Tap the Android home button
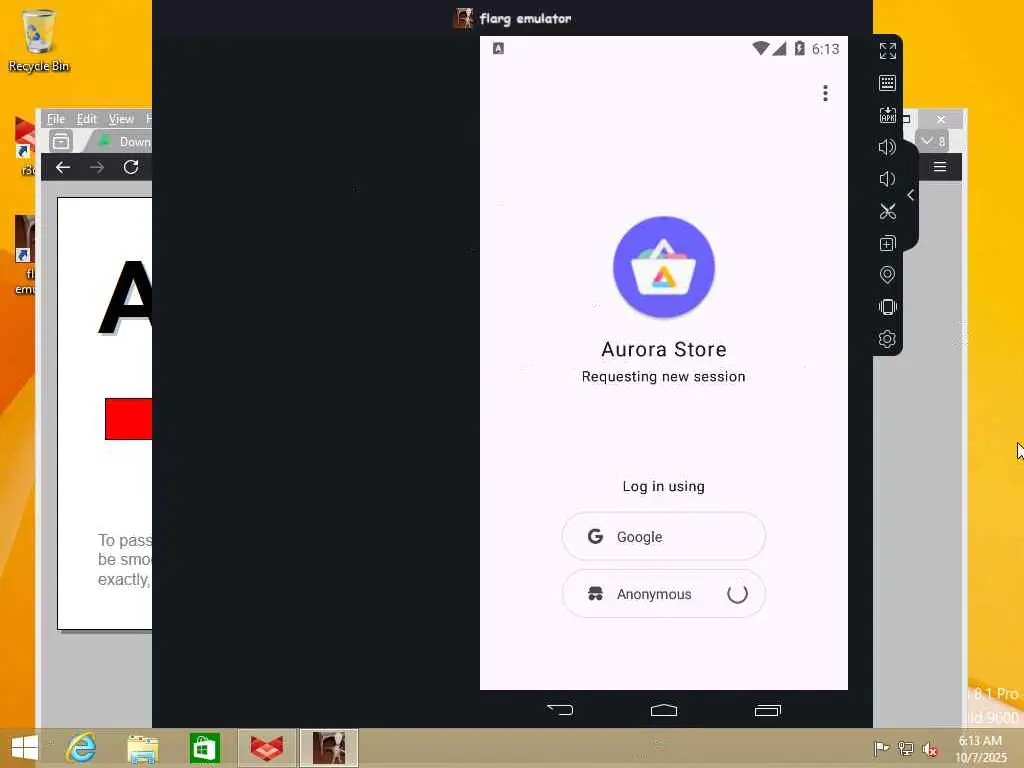Image resolution: width=1024 pixels, height=768 pixels. tap(664, 710)
